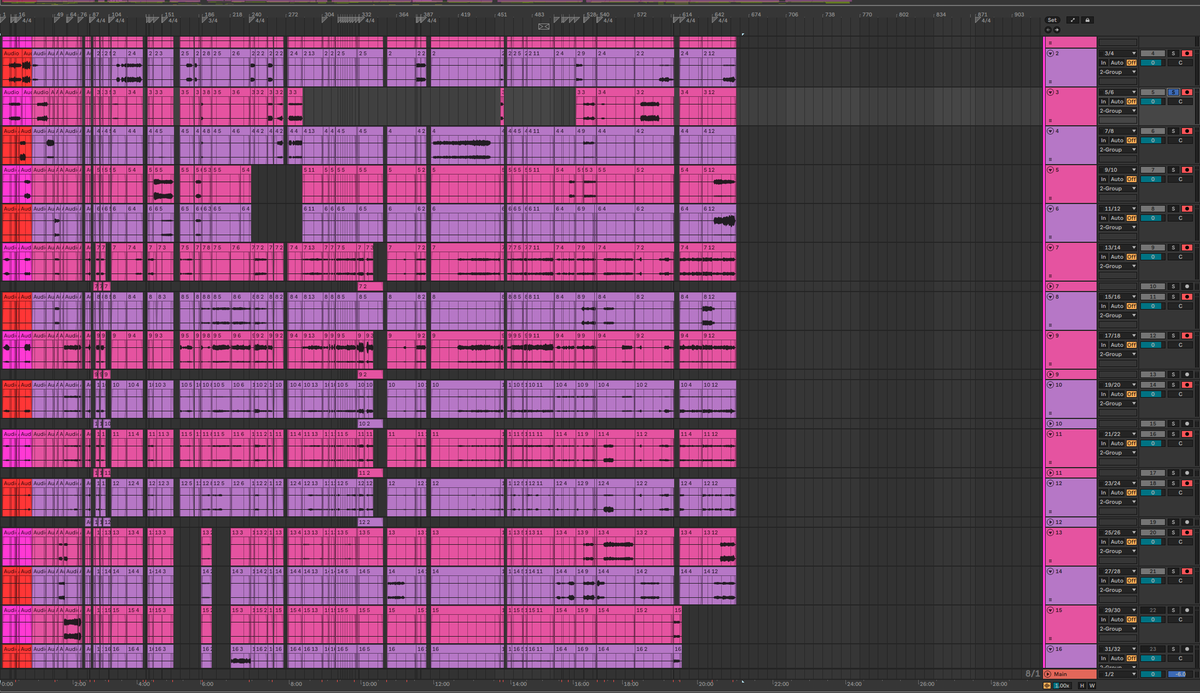Click the Off monitor button on track 14
The image size is (1200, 693).
coord(1132,580)
